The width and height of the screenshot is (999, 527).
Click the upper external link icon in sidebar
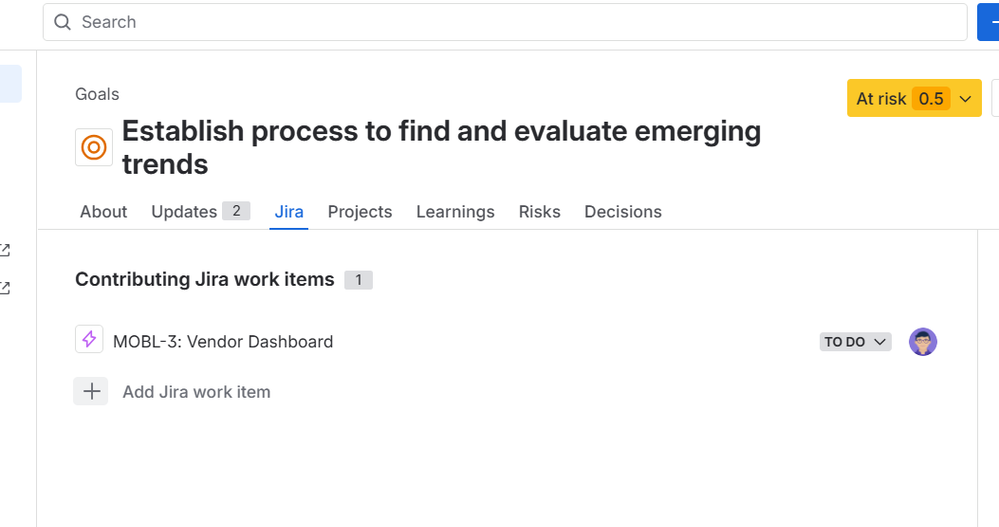[x=5, y=250]
